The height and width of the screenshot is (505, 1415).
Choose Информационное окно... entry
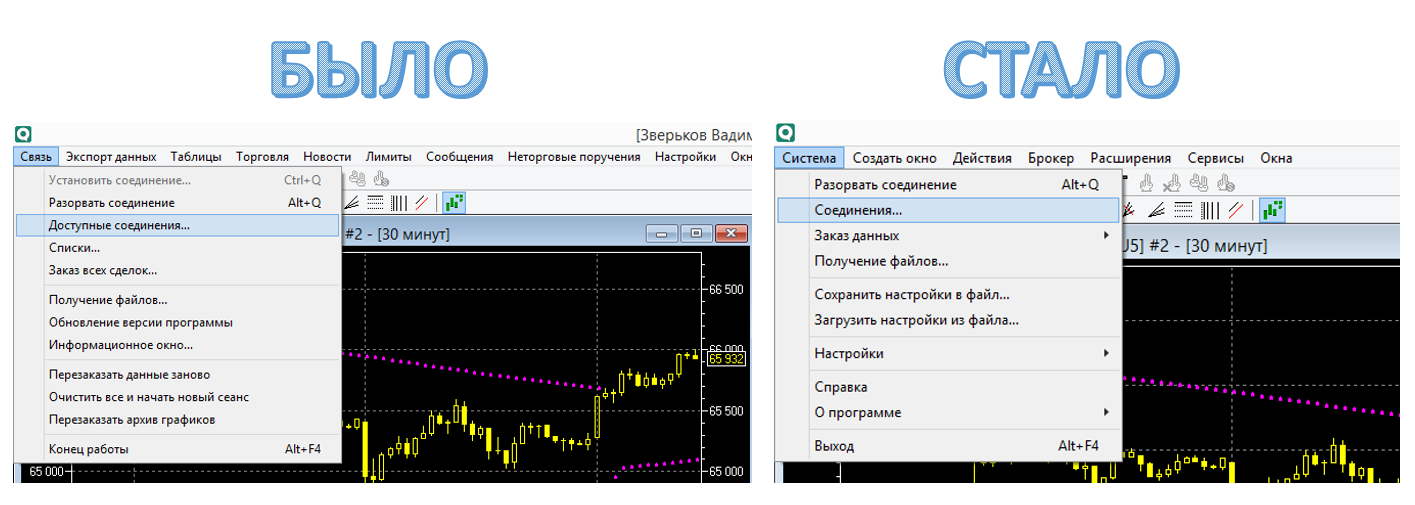coord(178,345)
